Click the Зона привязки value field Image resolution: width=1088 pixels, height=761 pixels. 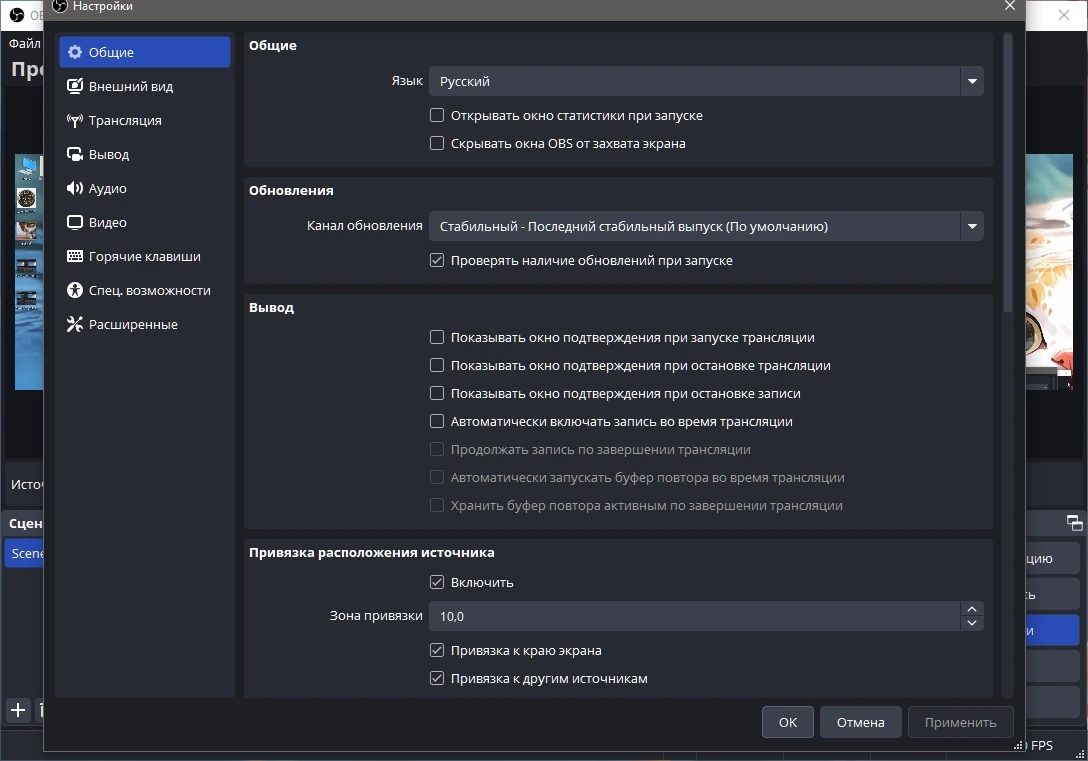695,616
